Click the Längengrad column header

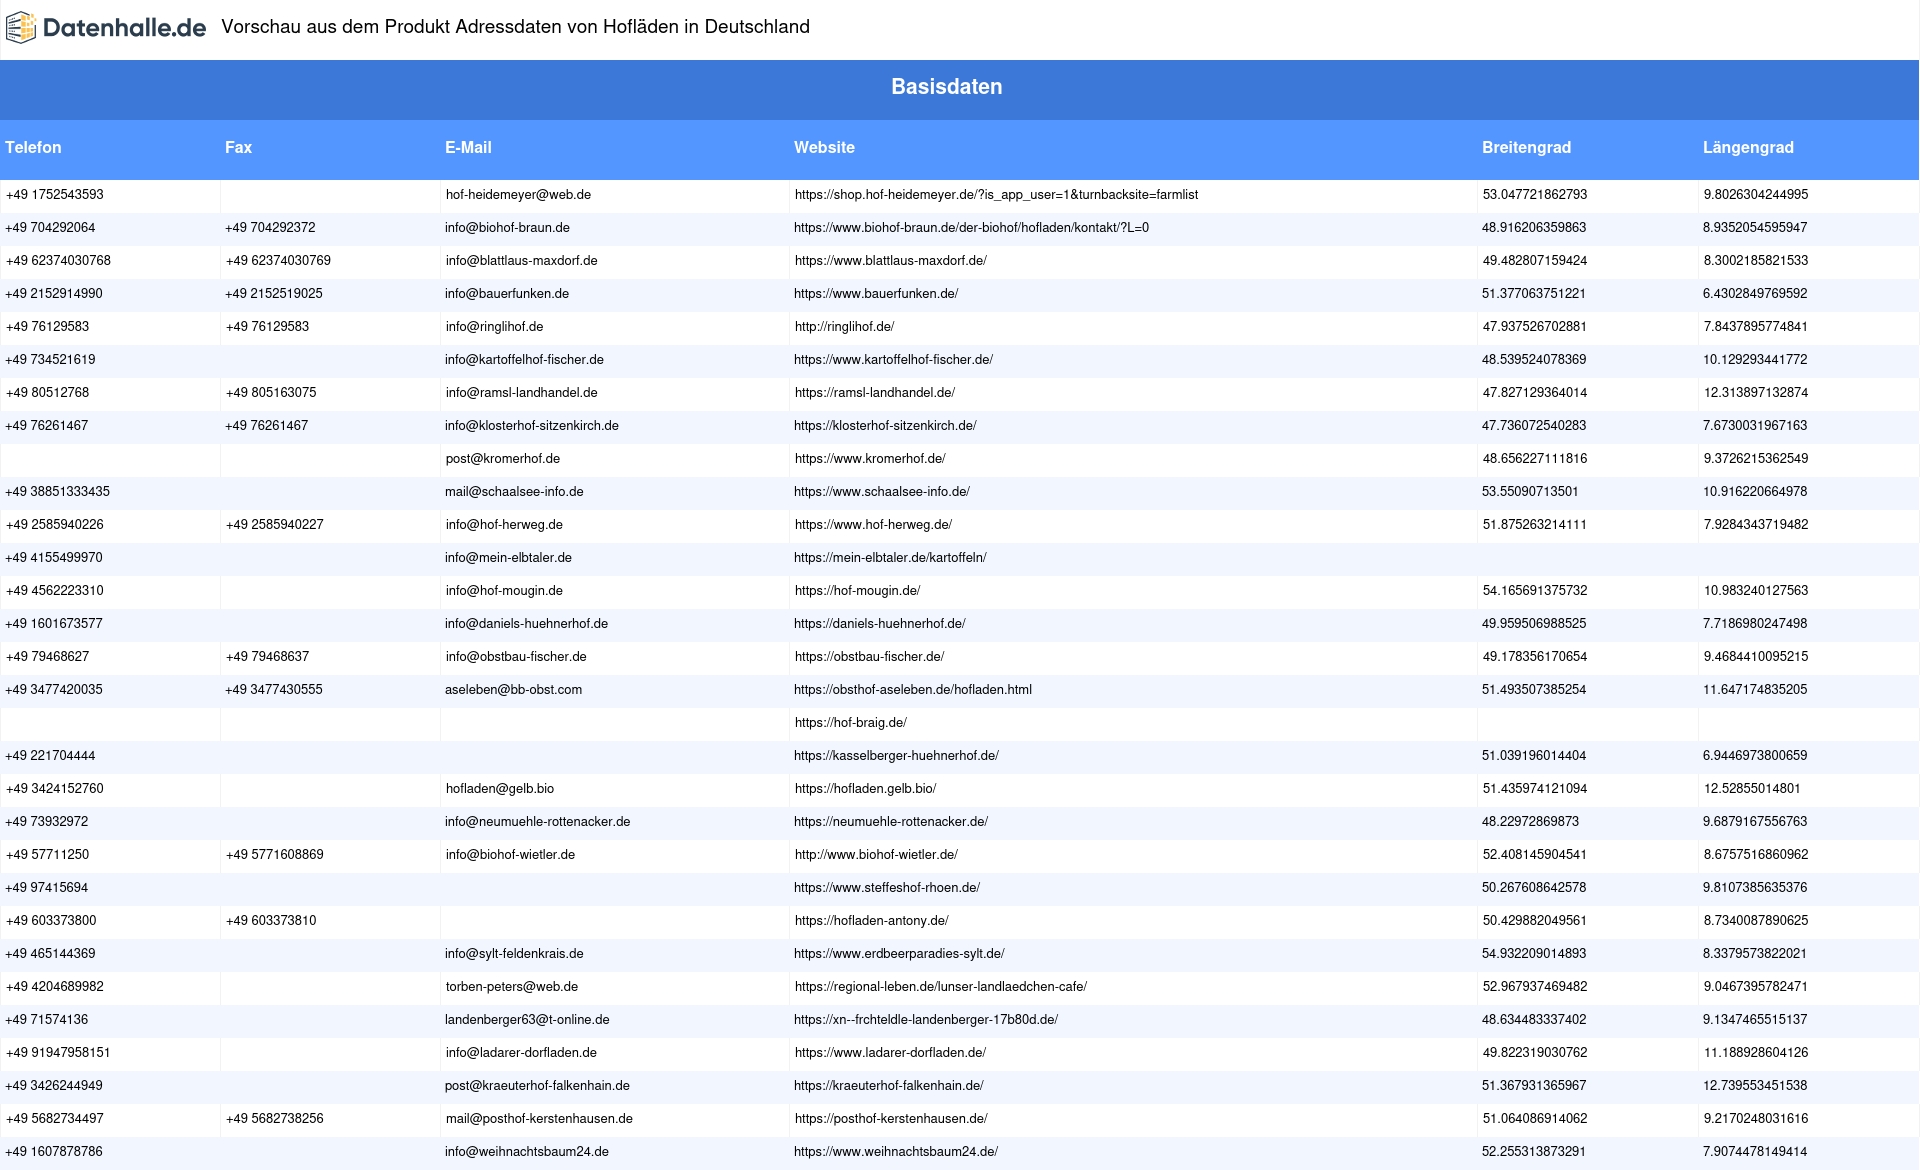[x=1748, y=148]
